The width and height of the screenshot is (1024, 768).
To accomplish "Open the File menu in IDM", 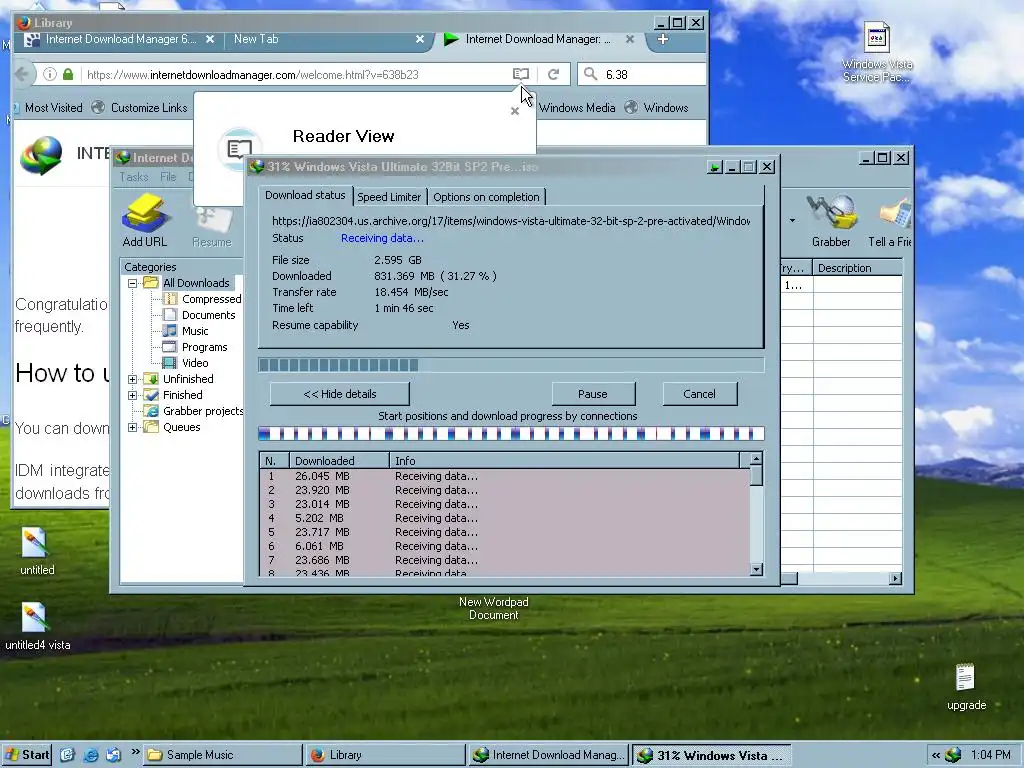I will tap(168, 177).
